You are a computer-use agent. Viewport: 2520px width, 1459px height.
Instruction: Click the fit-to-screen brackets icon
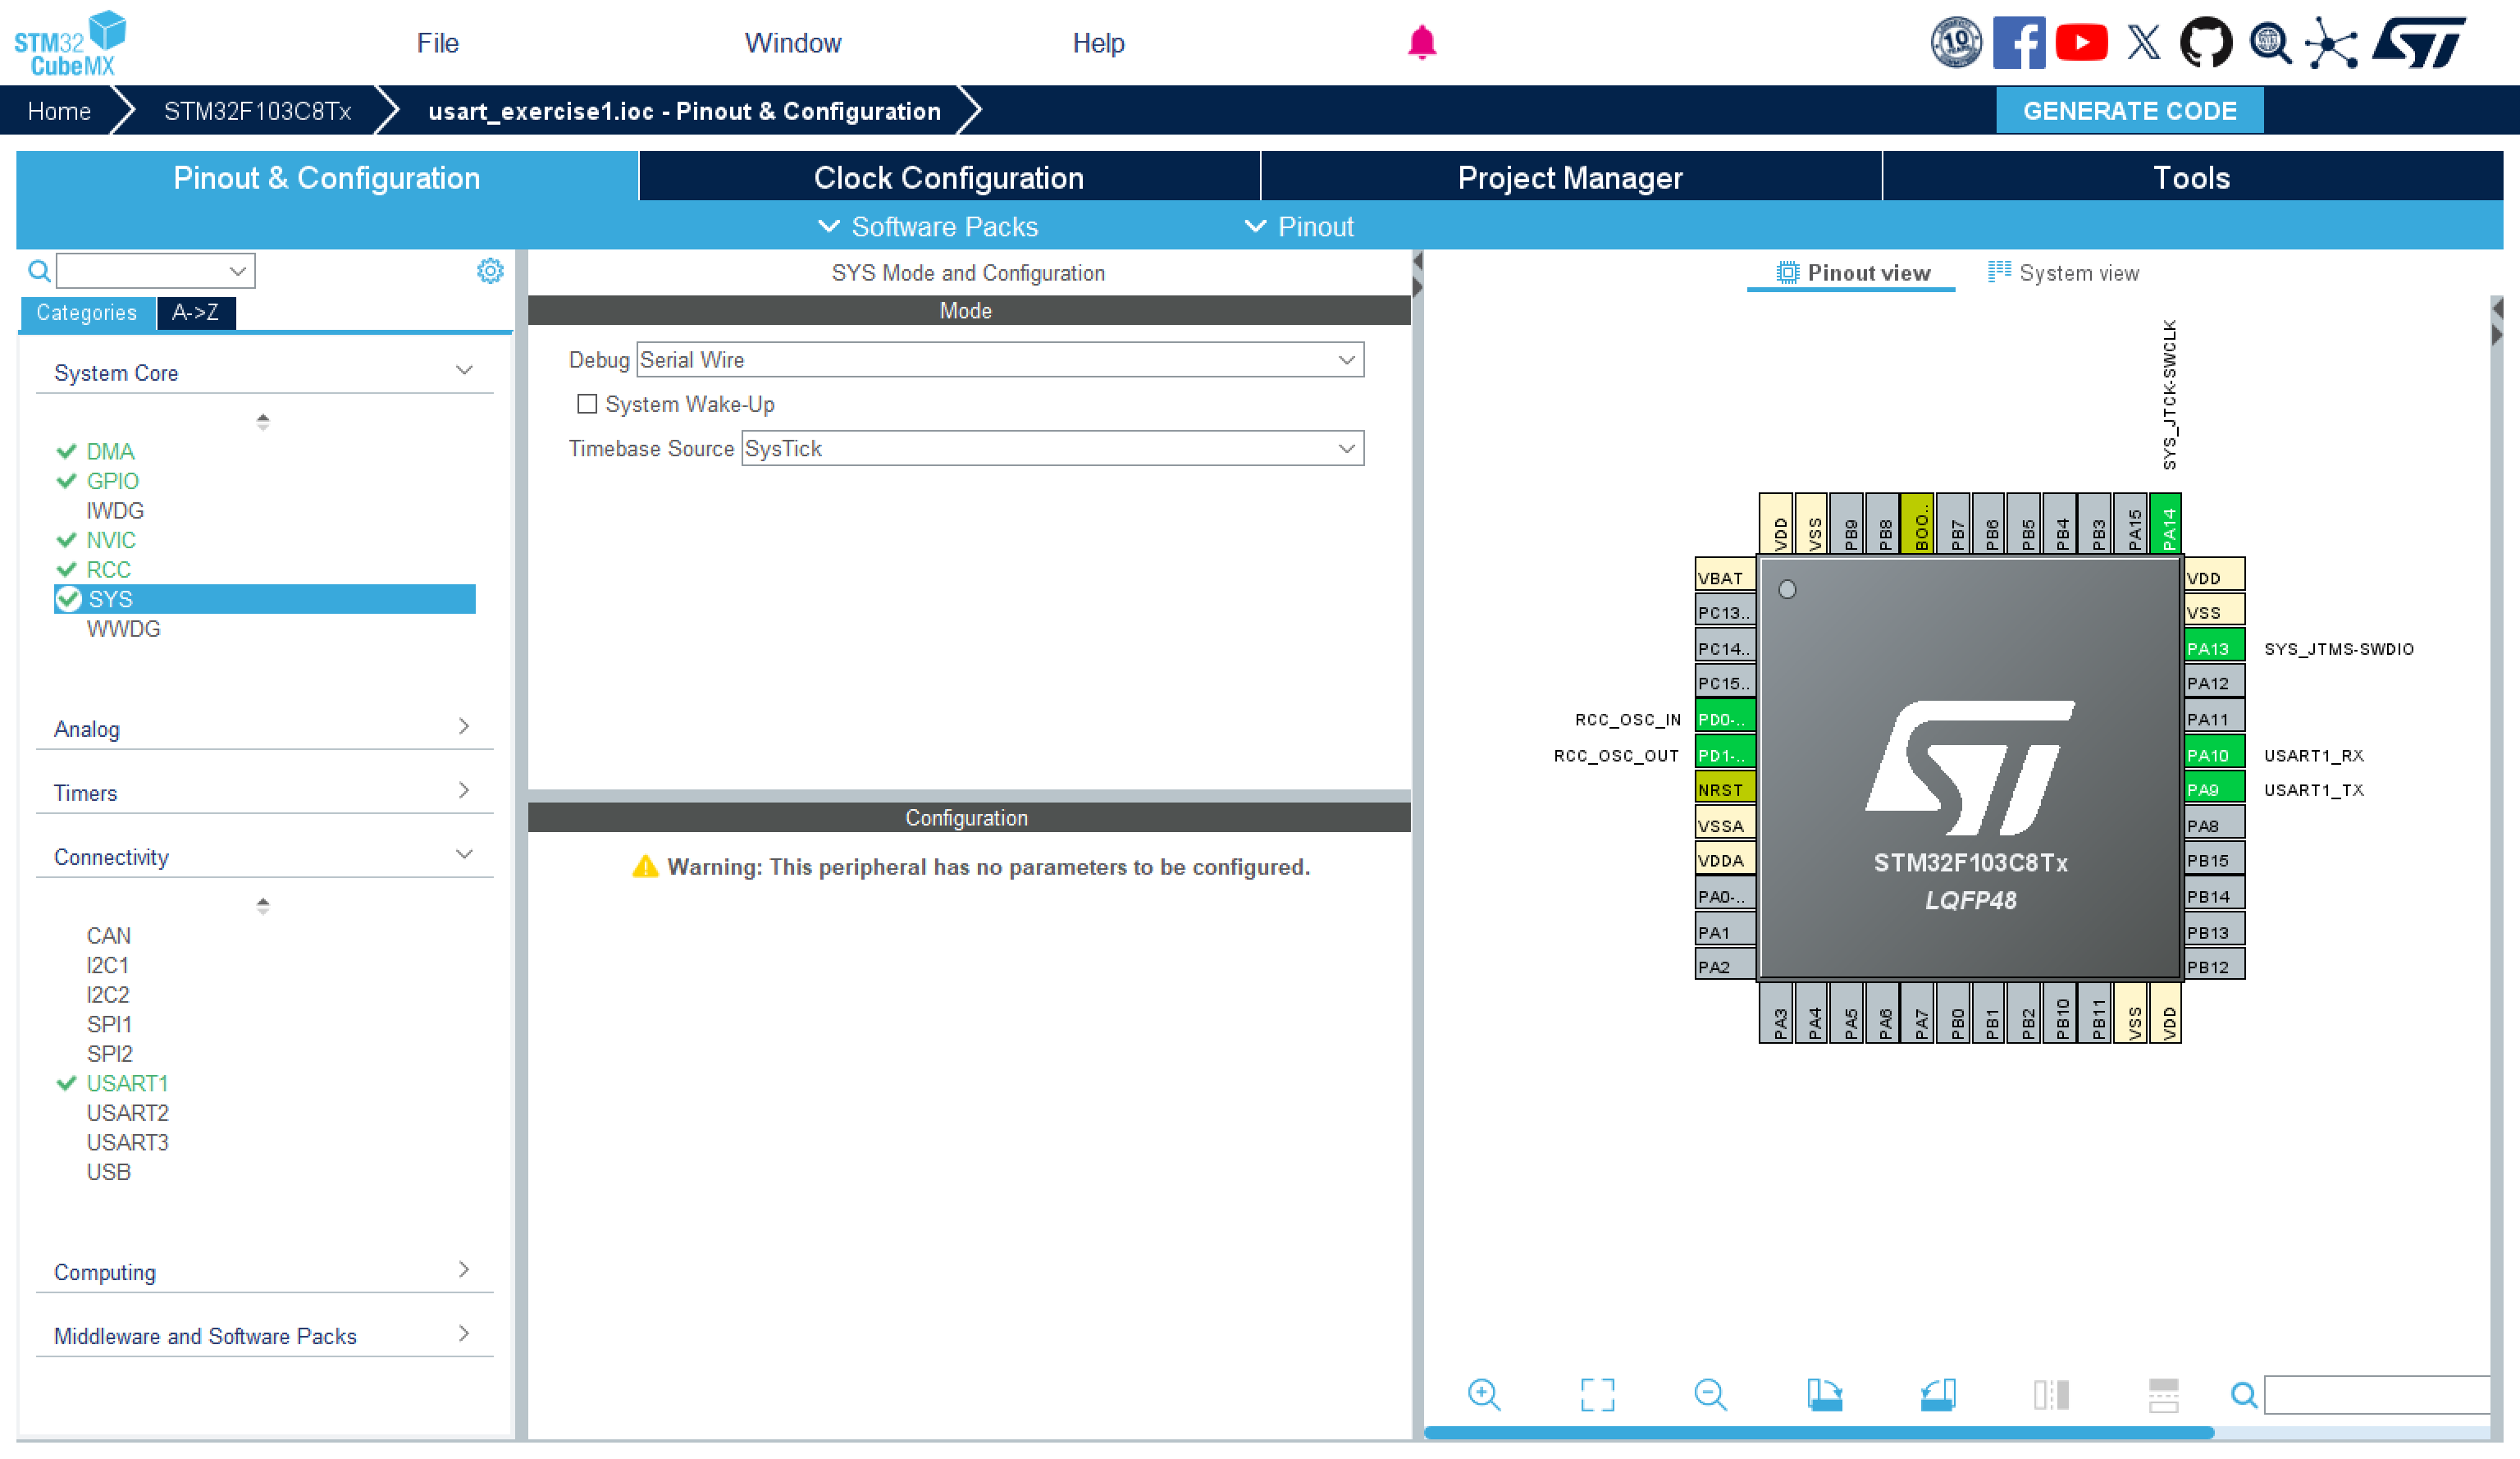click(x=1597, y=1394)
